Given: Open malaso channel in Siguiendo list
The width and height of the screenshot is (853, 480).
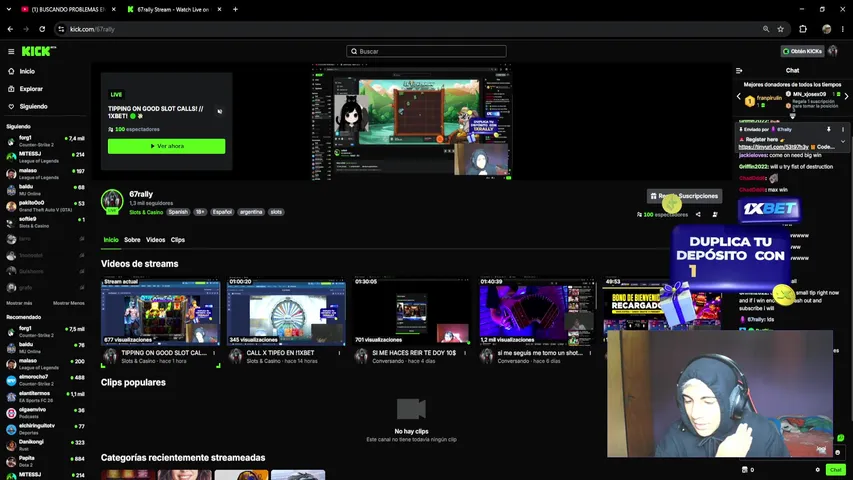Looking at the screenshot, I should pyautogui.click(x=46, y=174).
